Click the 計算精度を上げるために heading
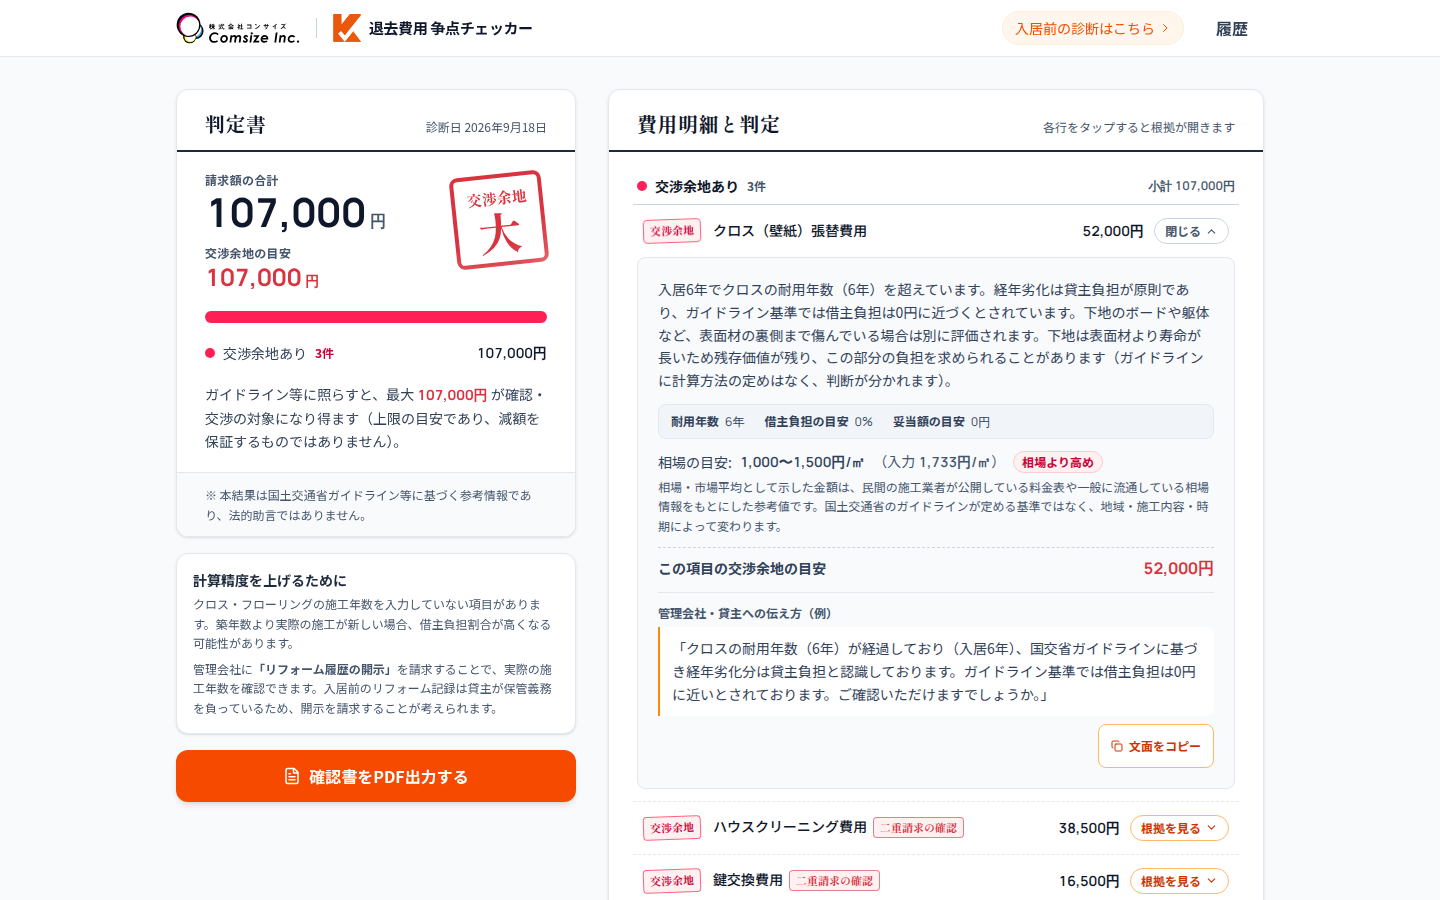The width and height of the screenshot is (1440, 900). coord(270,581)
